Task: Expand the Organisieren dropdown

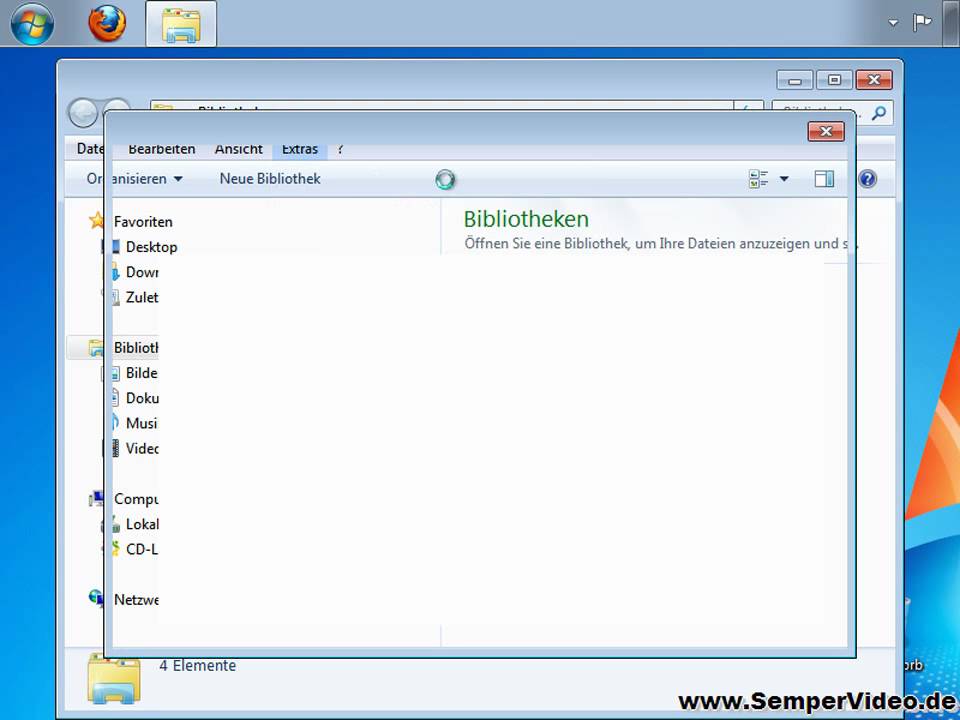Action: coord(135,179)
